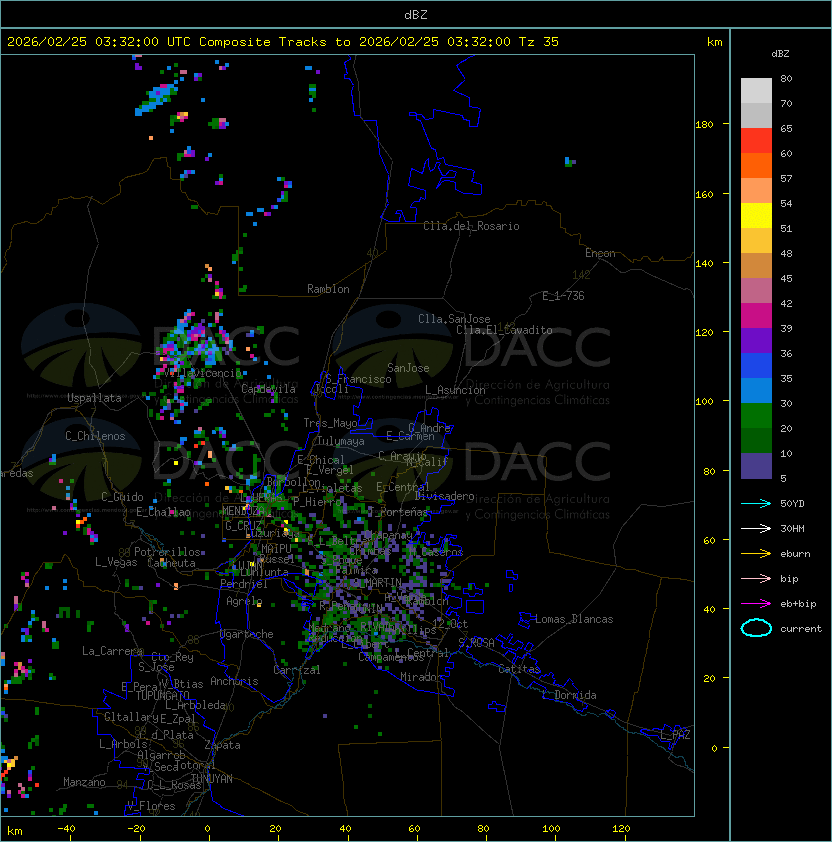Pick the bright yellow swatch below 54
Image resolution: width=832 pixels, height=842 pixels.
756,216
